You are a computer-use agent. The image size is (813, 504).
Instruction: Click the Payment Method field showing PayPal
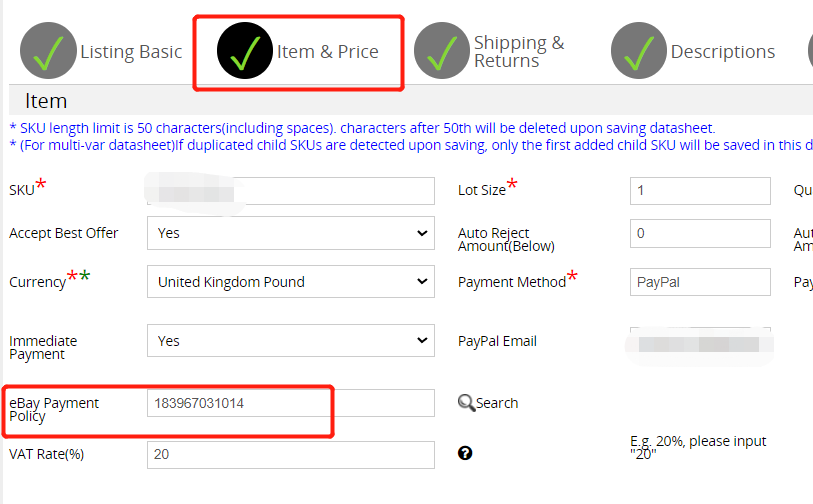pos(700,282)
